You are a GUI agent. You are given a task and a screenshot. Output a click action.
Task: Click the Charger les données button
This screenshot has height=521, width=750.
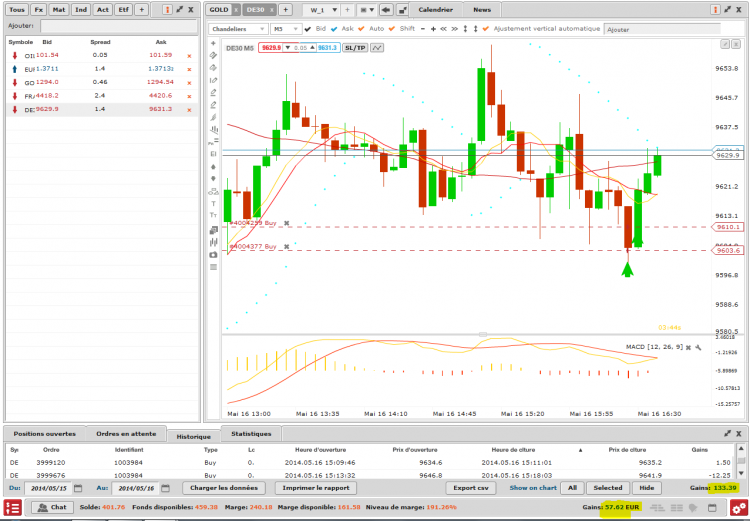(224, 488)
